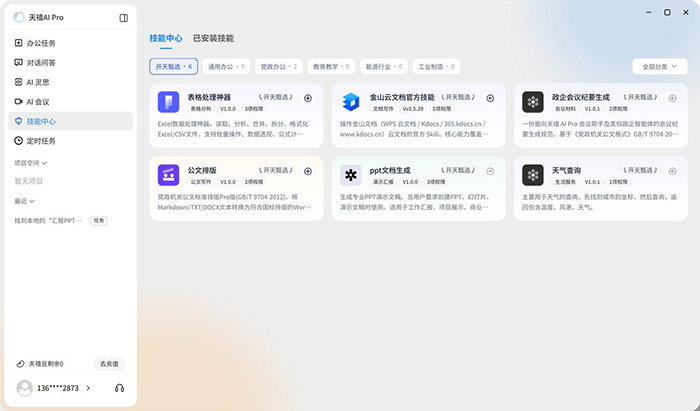This screenshot has width=700, height=411.
Task: Install 表格处理神器 with its plus icon
Action: click(x=308, y=98)
